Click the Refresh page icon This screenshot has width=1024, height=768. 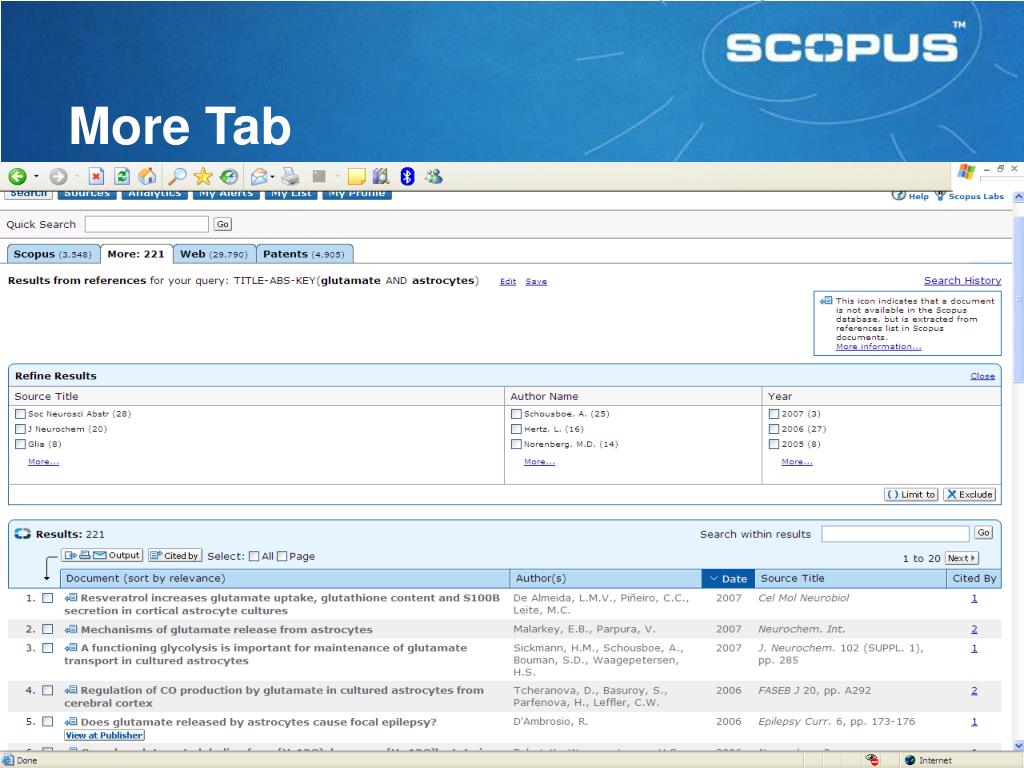click(x=122, y=176)
